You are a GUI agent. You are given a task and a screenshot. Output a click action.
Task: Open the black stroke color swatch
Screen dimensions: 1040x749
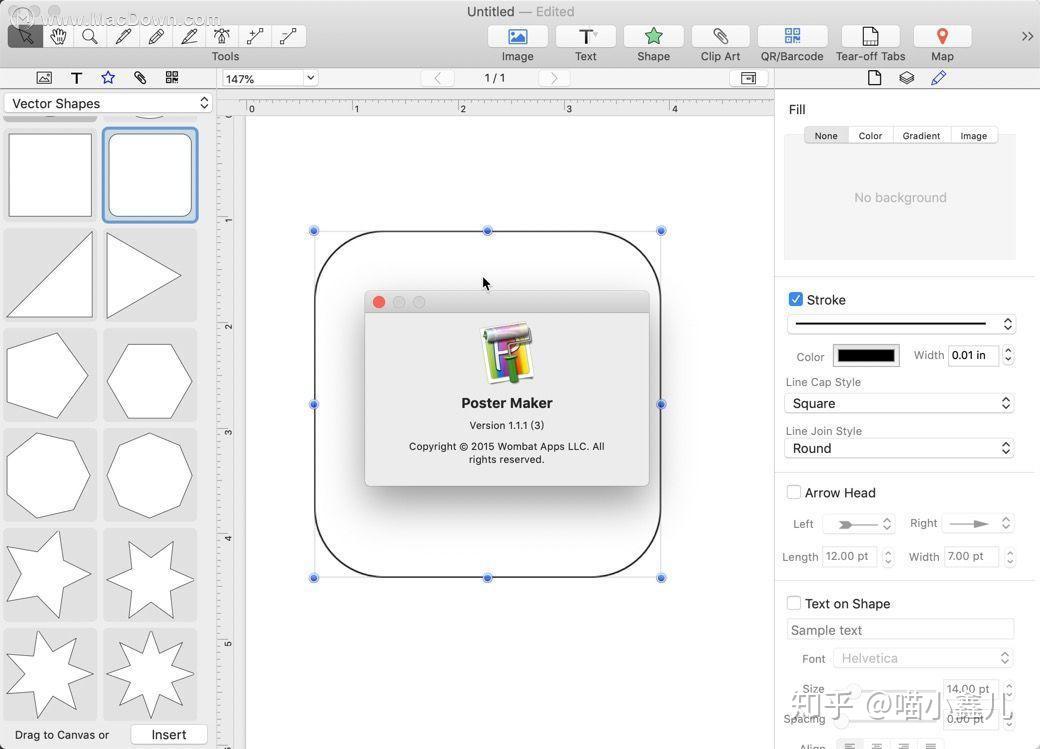click(866, 355)
